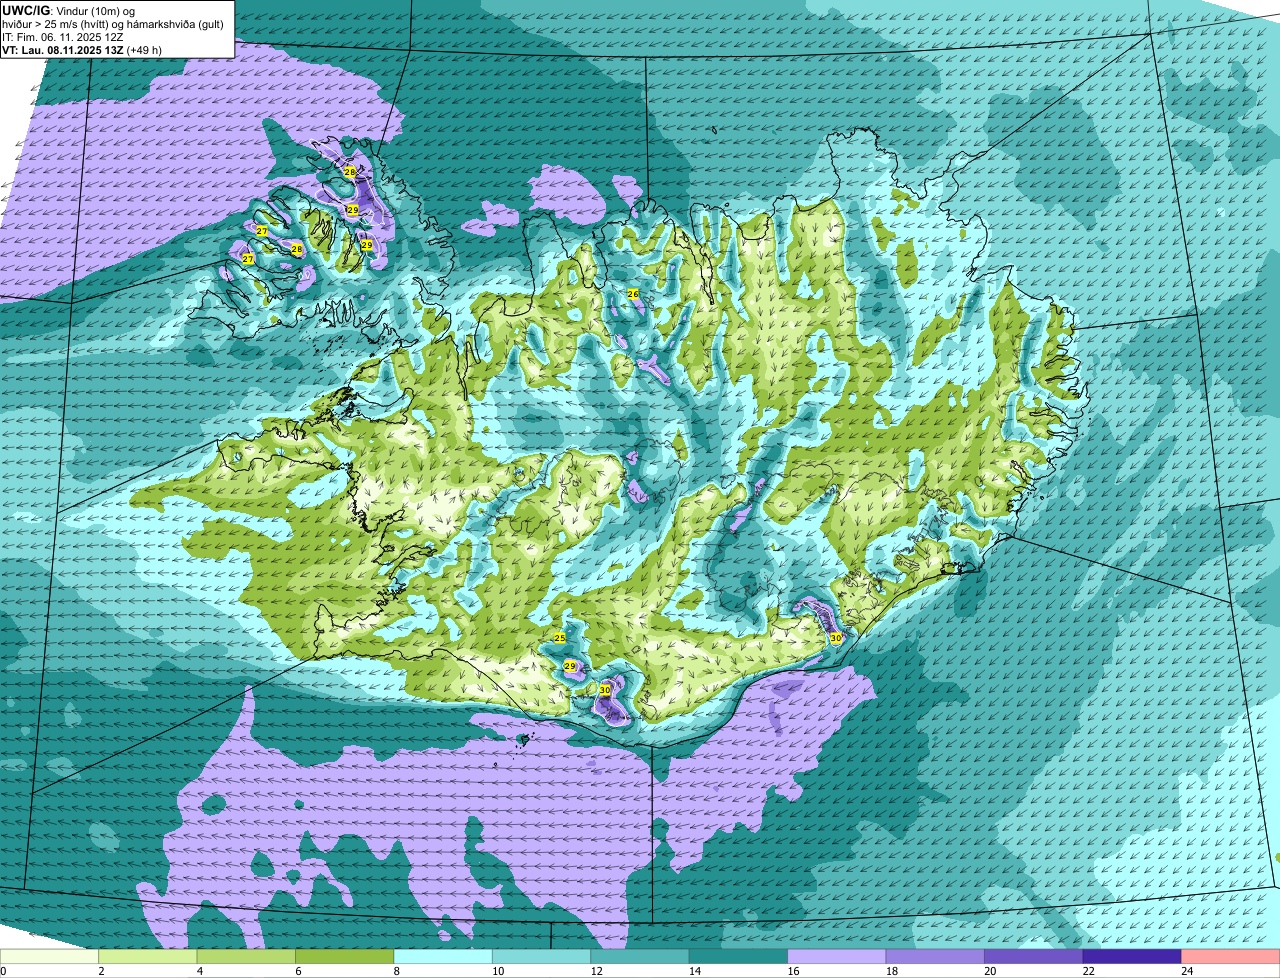Viewport: 1280px width, 978px height.
Task: Click the '8' tick on the scale
Action: (x=396, y=971)
